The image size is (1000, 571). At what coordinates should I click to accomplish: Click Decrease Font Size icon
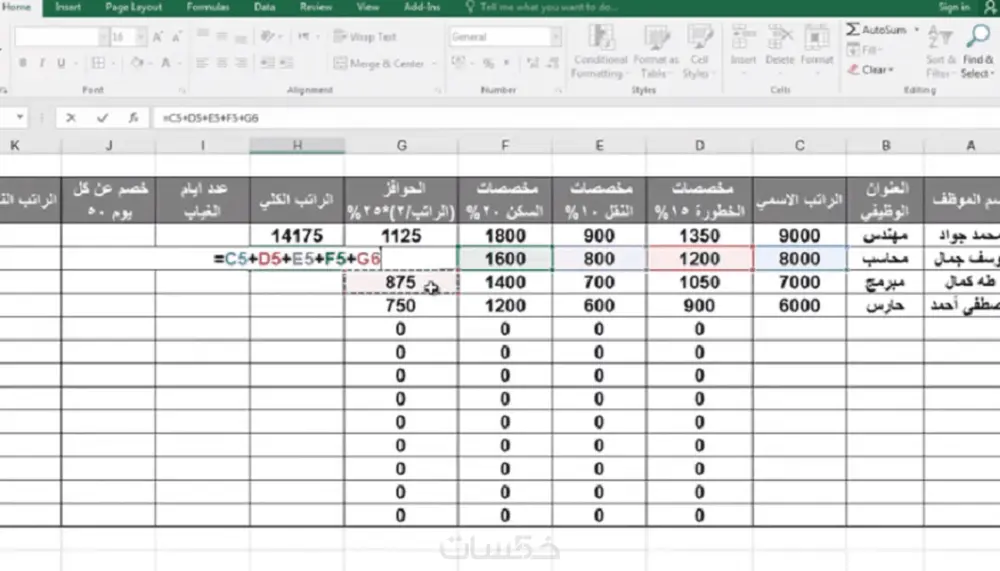point(177,37)
